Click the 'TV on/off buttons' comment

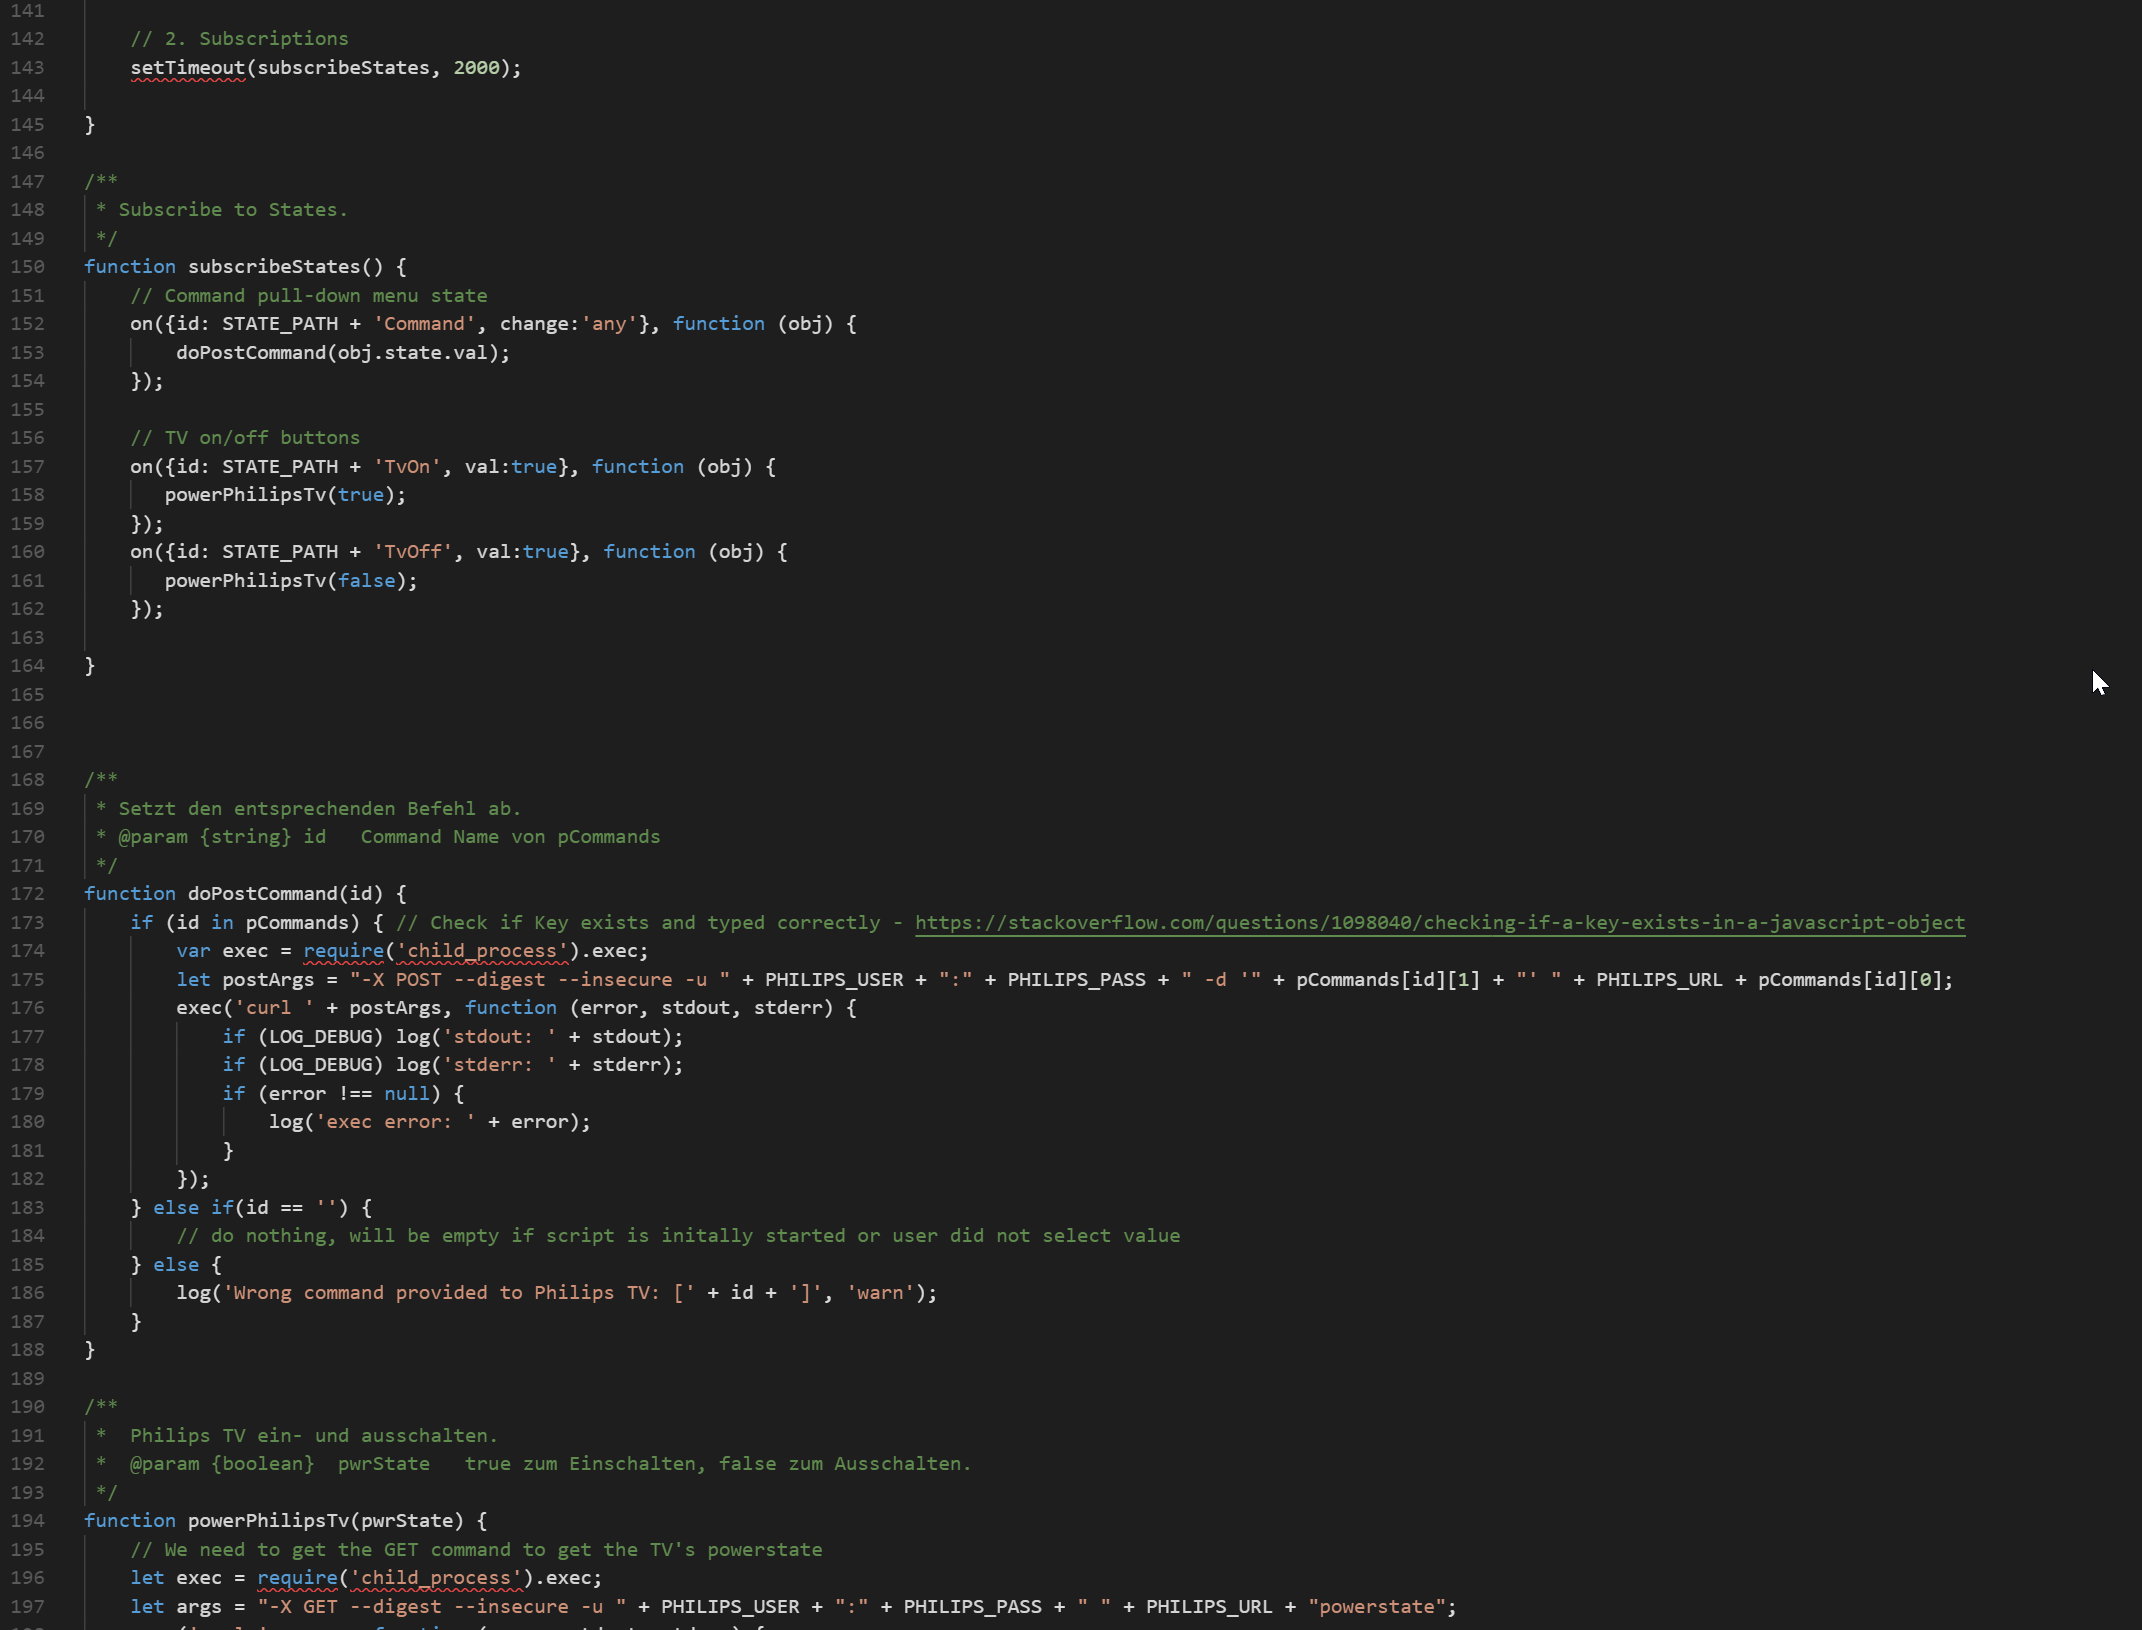click(x=244, y=438)
